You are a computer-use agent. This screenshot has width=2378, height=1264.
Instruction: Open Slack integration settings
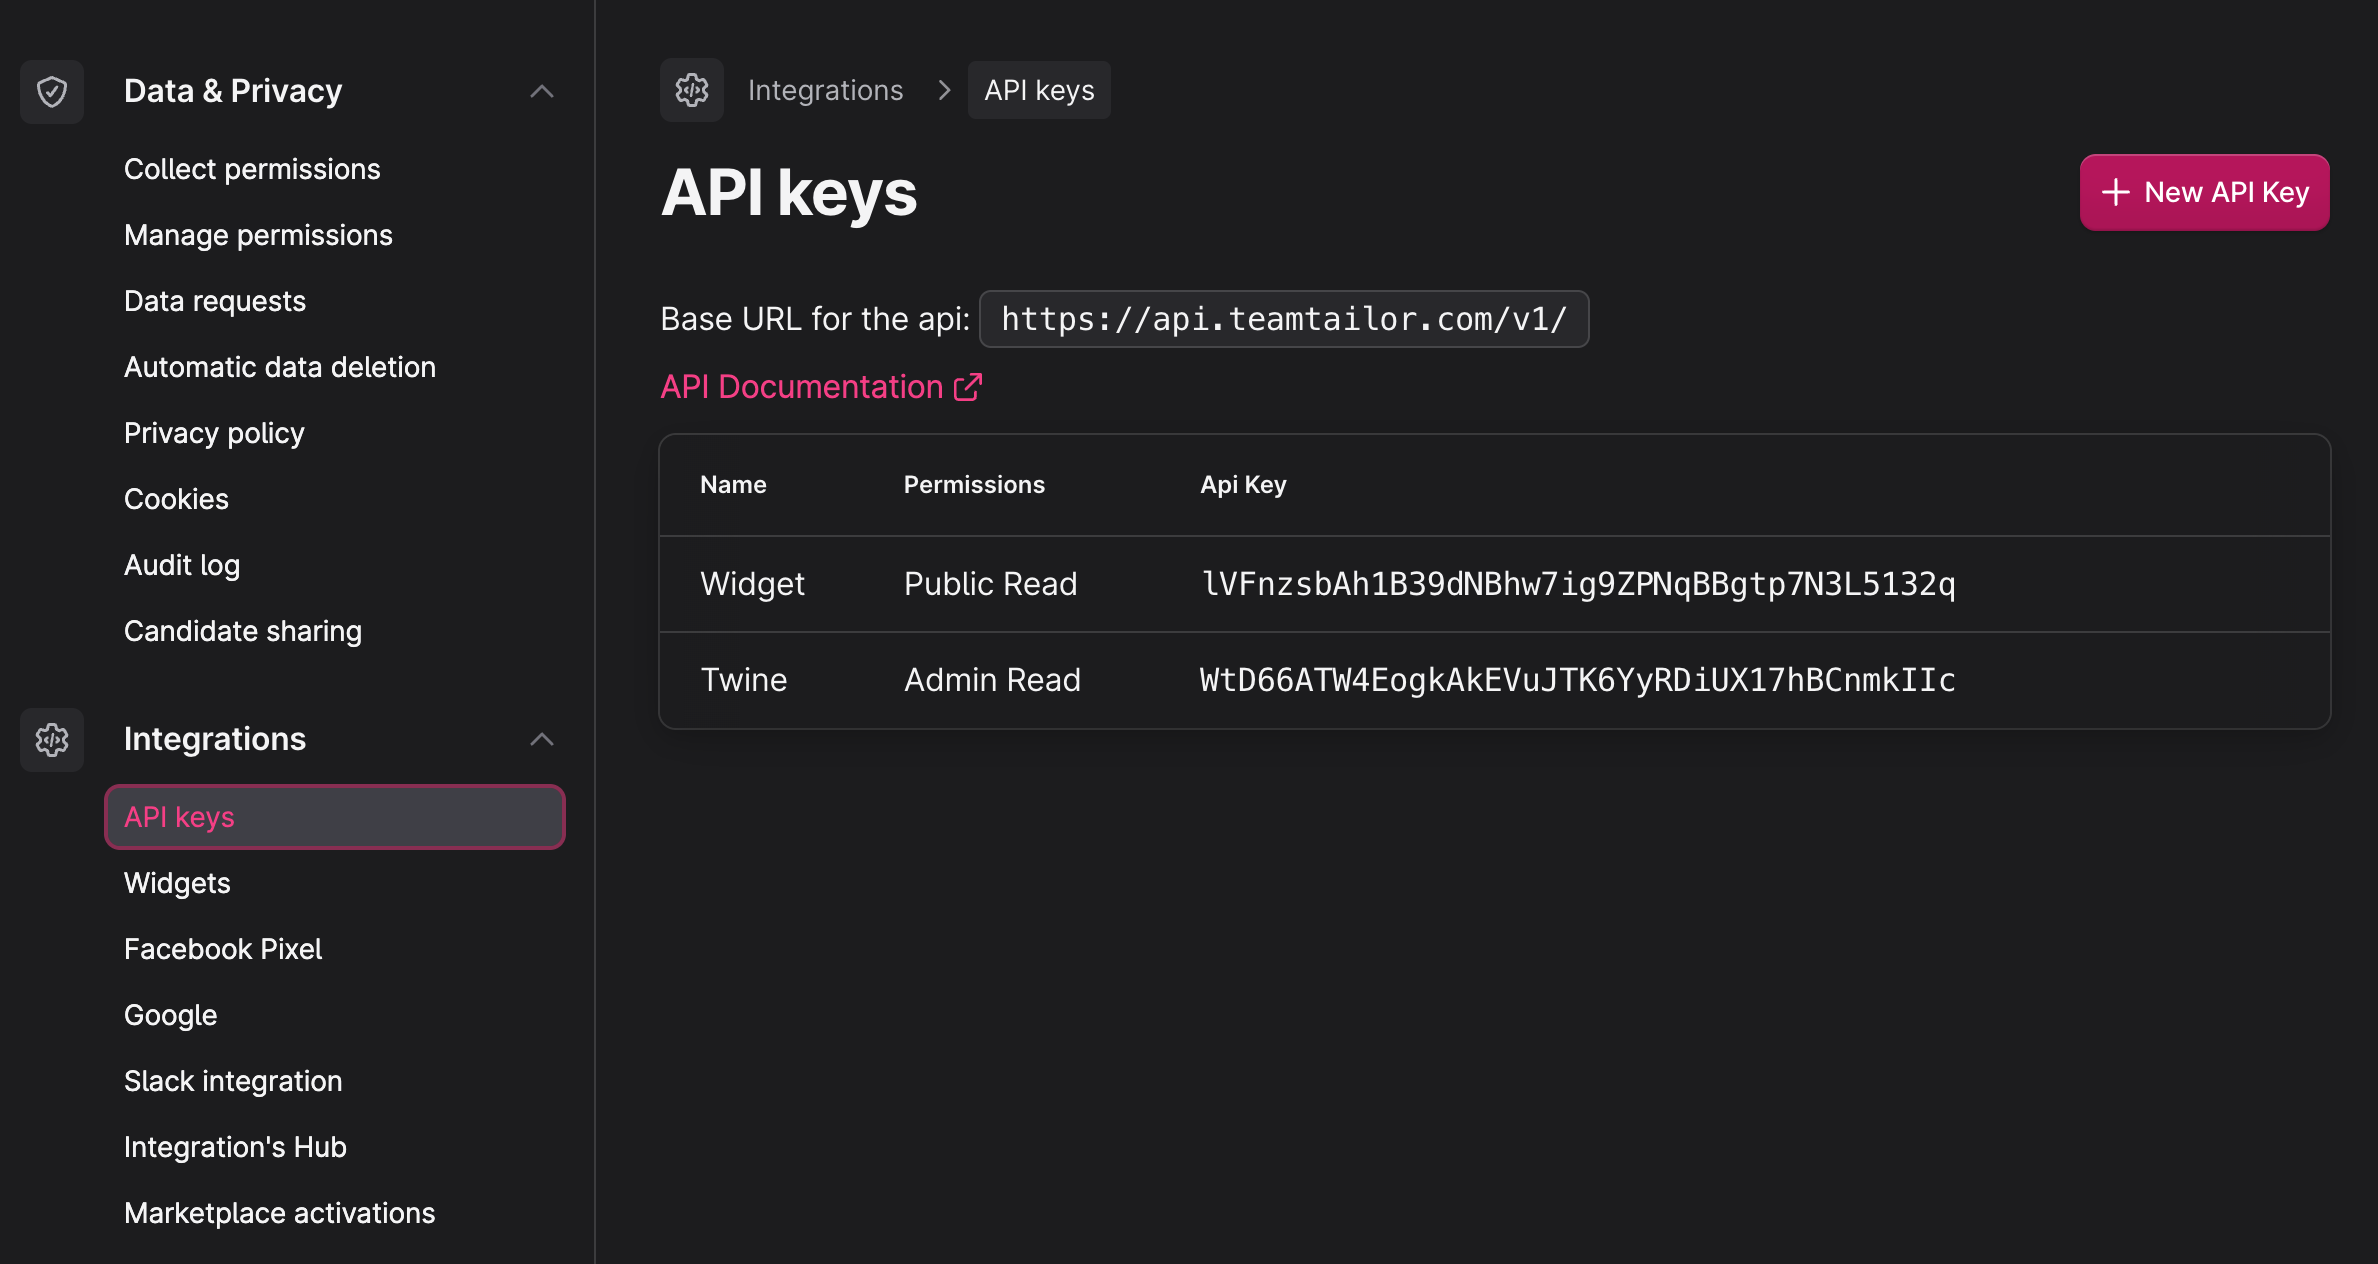pyautogui.click(x=233, y=1081)
